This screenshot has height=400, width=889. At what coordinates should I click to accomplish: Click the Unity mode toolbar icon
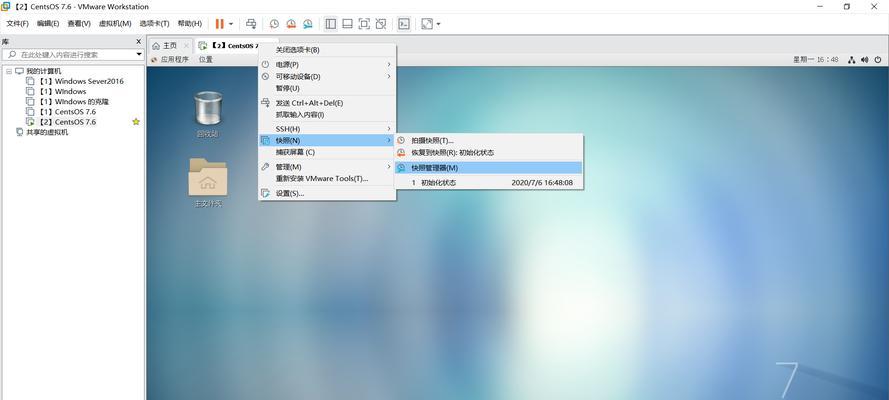click(x=381, y=24)
